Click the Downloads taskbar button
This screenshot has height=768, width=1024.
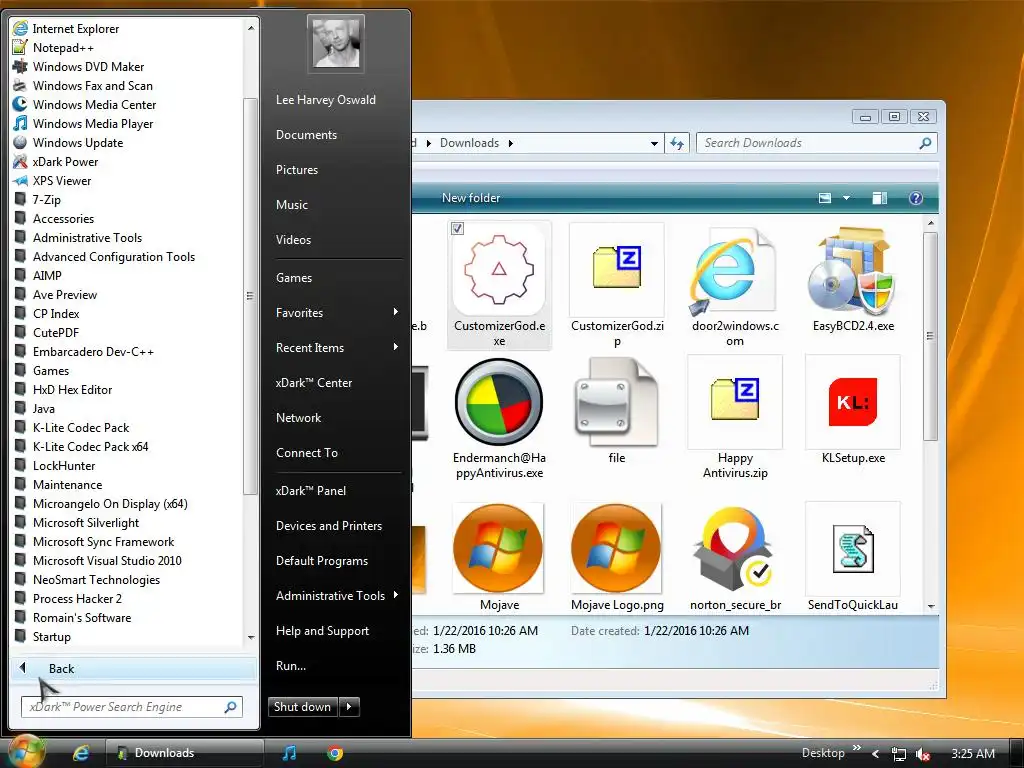(x=185, y=753)
